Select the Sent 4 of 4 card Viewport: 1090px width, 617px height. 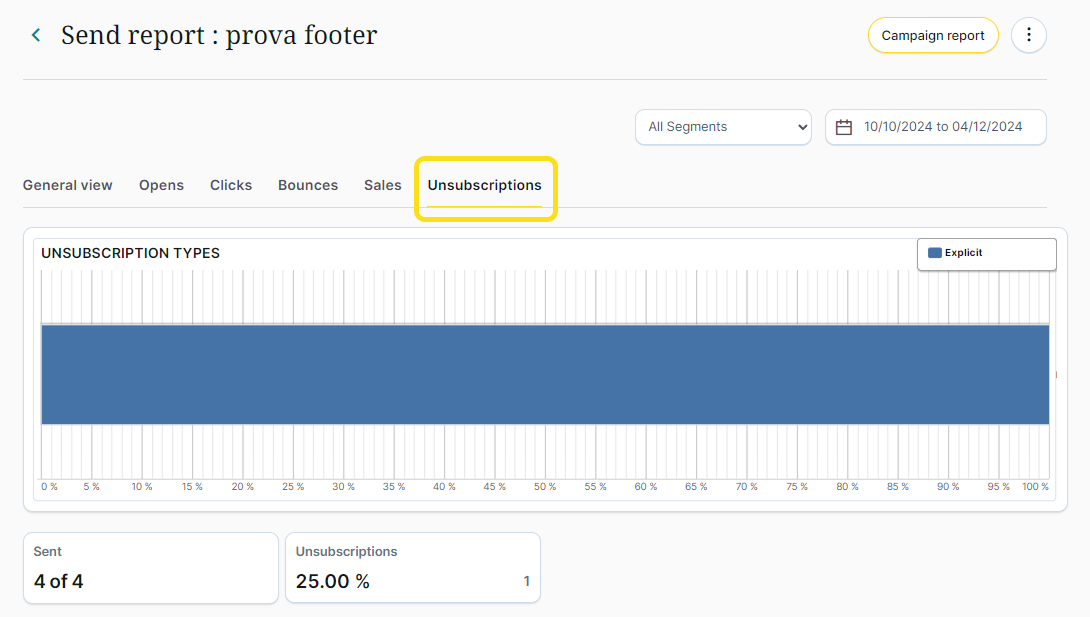tap(151, 568)
